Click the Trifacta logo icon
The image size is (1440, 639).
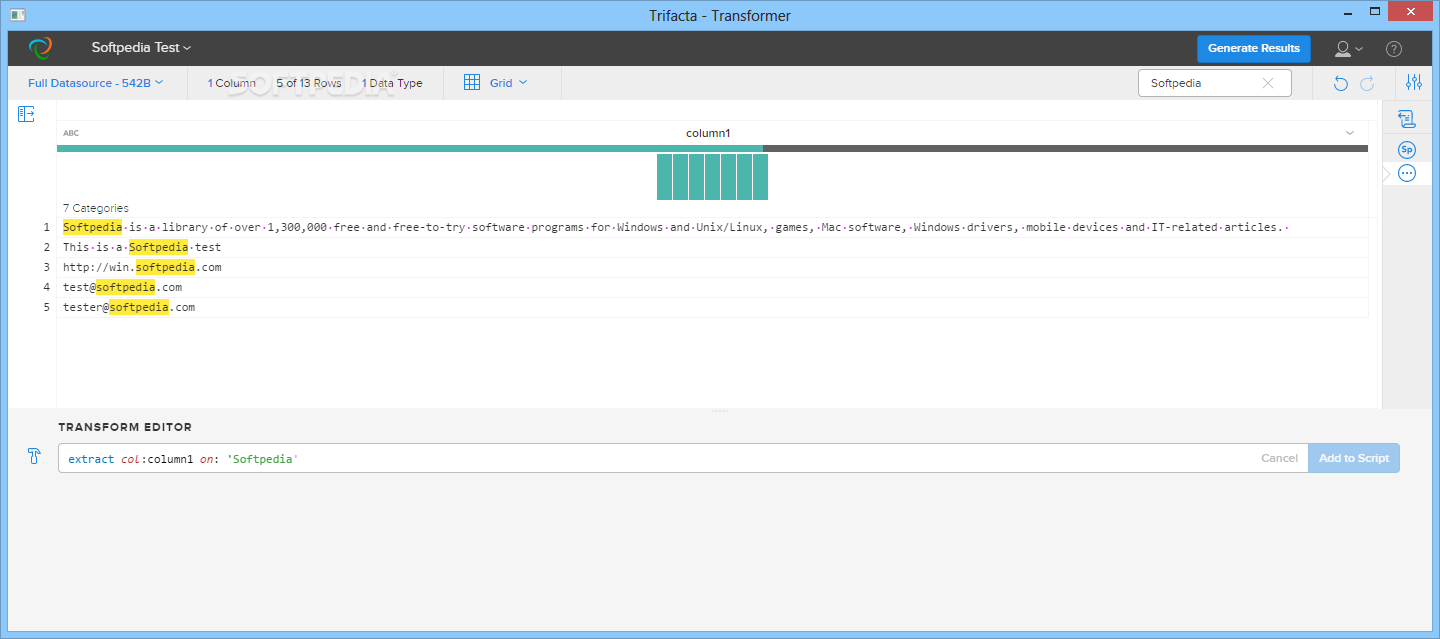[40, 48]
